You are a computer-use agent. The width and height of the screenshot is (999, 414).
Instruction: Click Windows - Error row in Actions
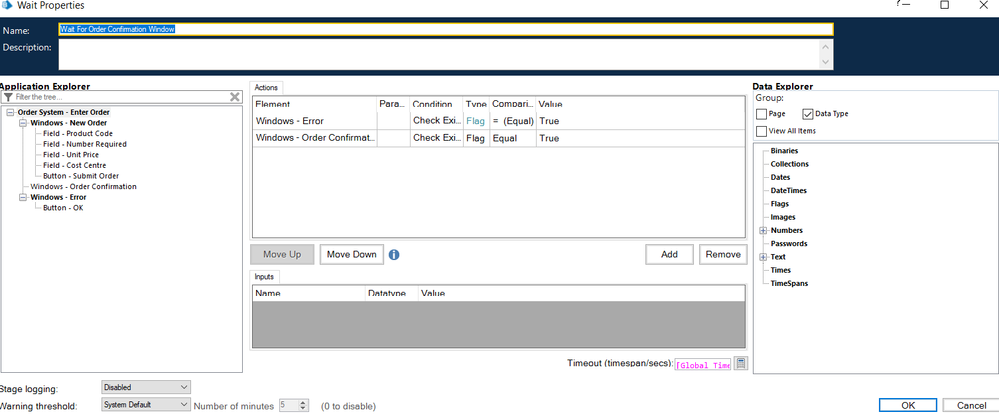498,121
